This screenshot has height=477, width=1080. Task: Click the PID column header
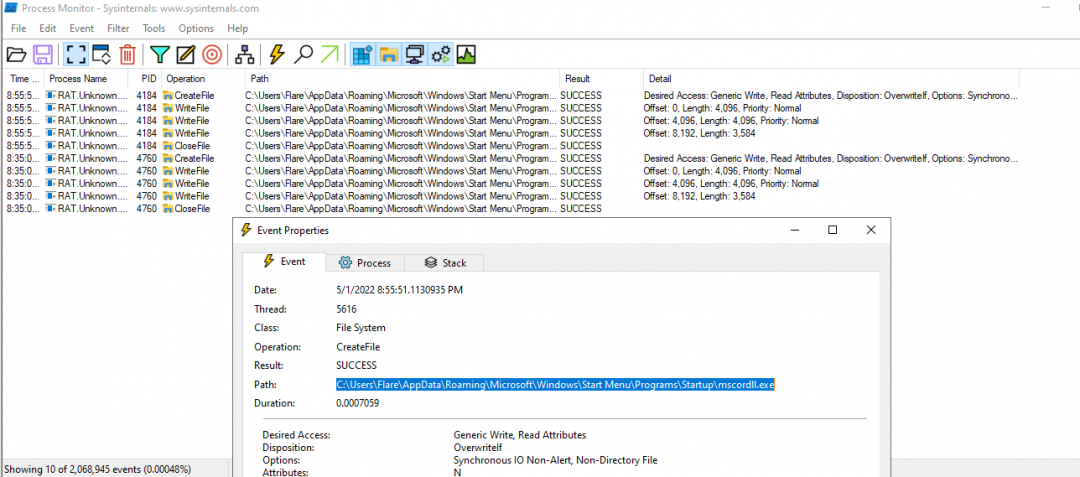click(145, 78)
